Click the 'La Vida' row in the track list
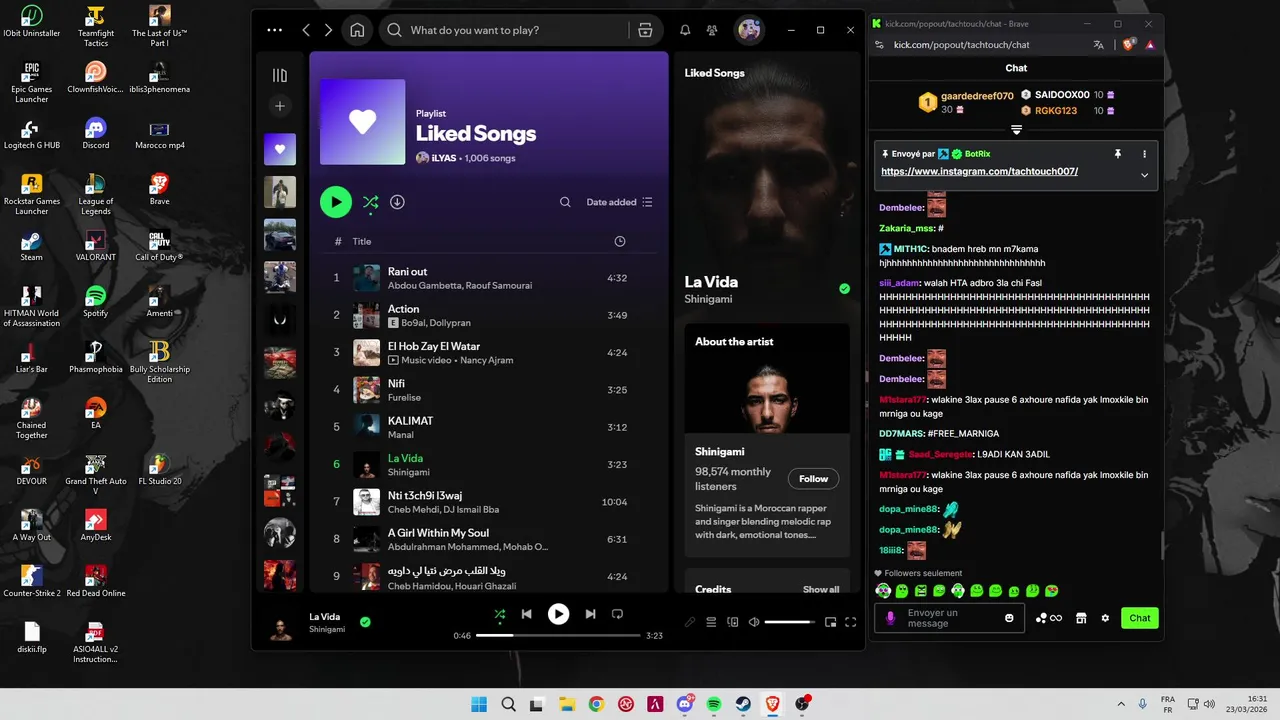Image resolution: width=1280 pixels, height=720 pixels. point(489,465)
